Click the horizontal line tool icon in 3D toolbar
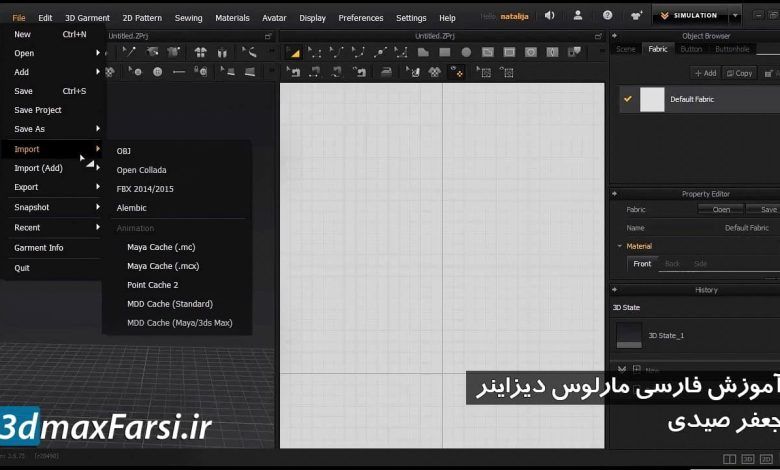The width and height of the screenshot is (780, 470). tap(179, 72)
